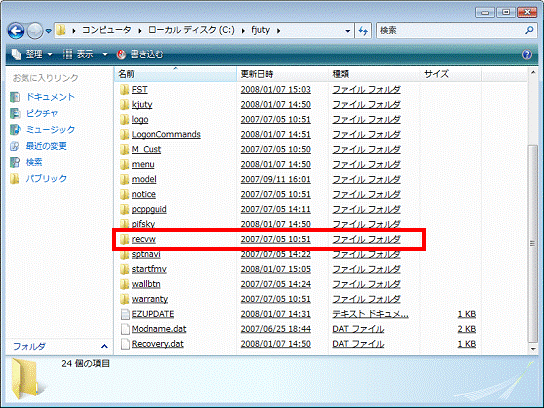Click the vertical scrollbar down arrow
The width and height of the screenshot is (544, 408).
pos(533,349)
